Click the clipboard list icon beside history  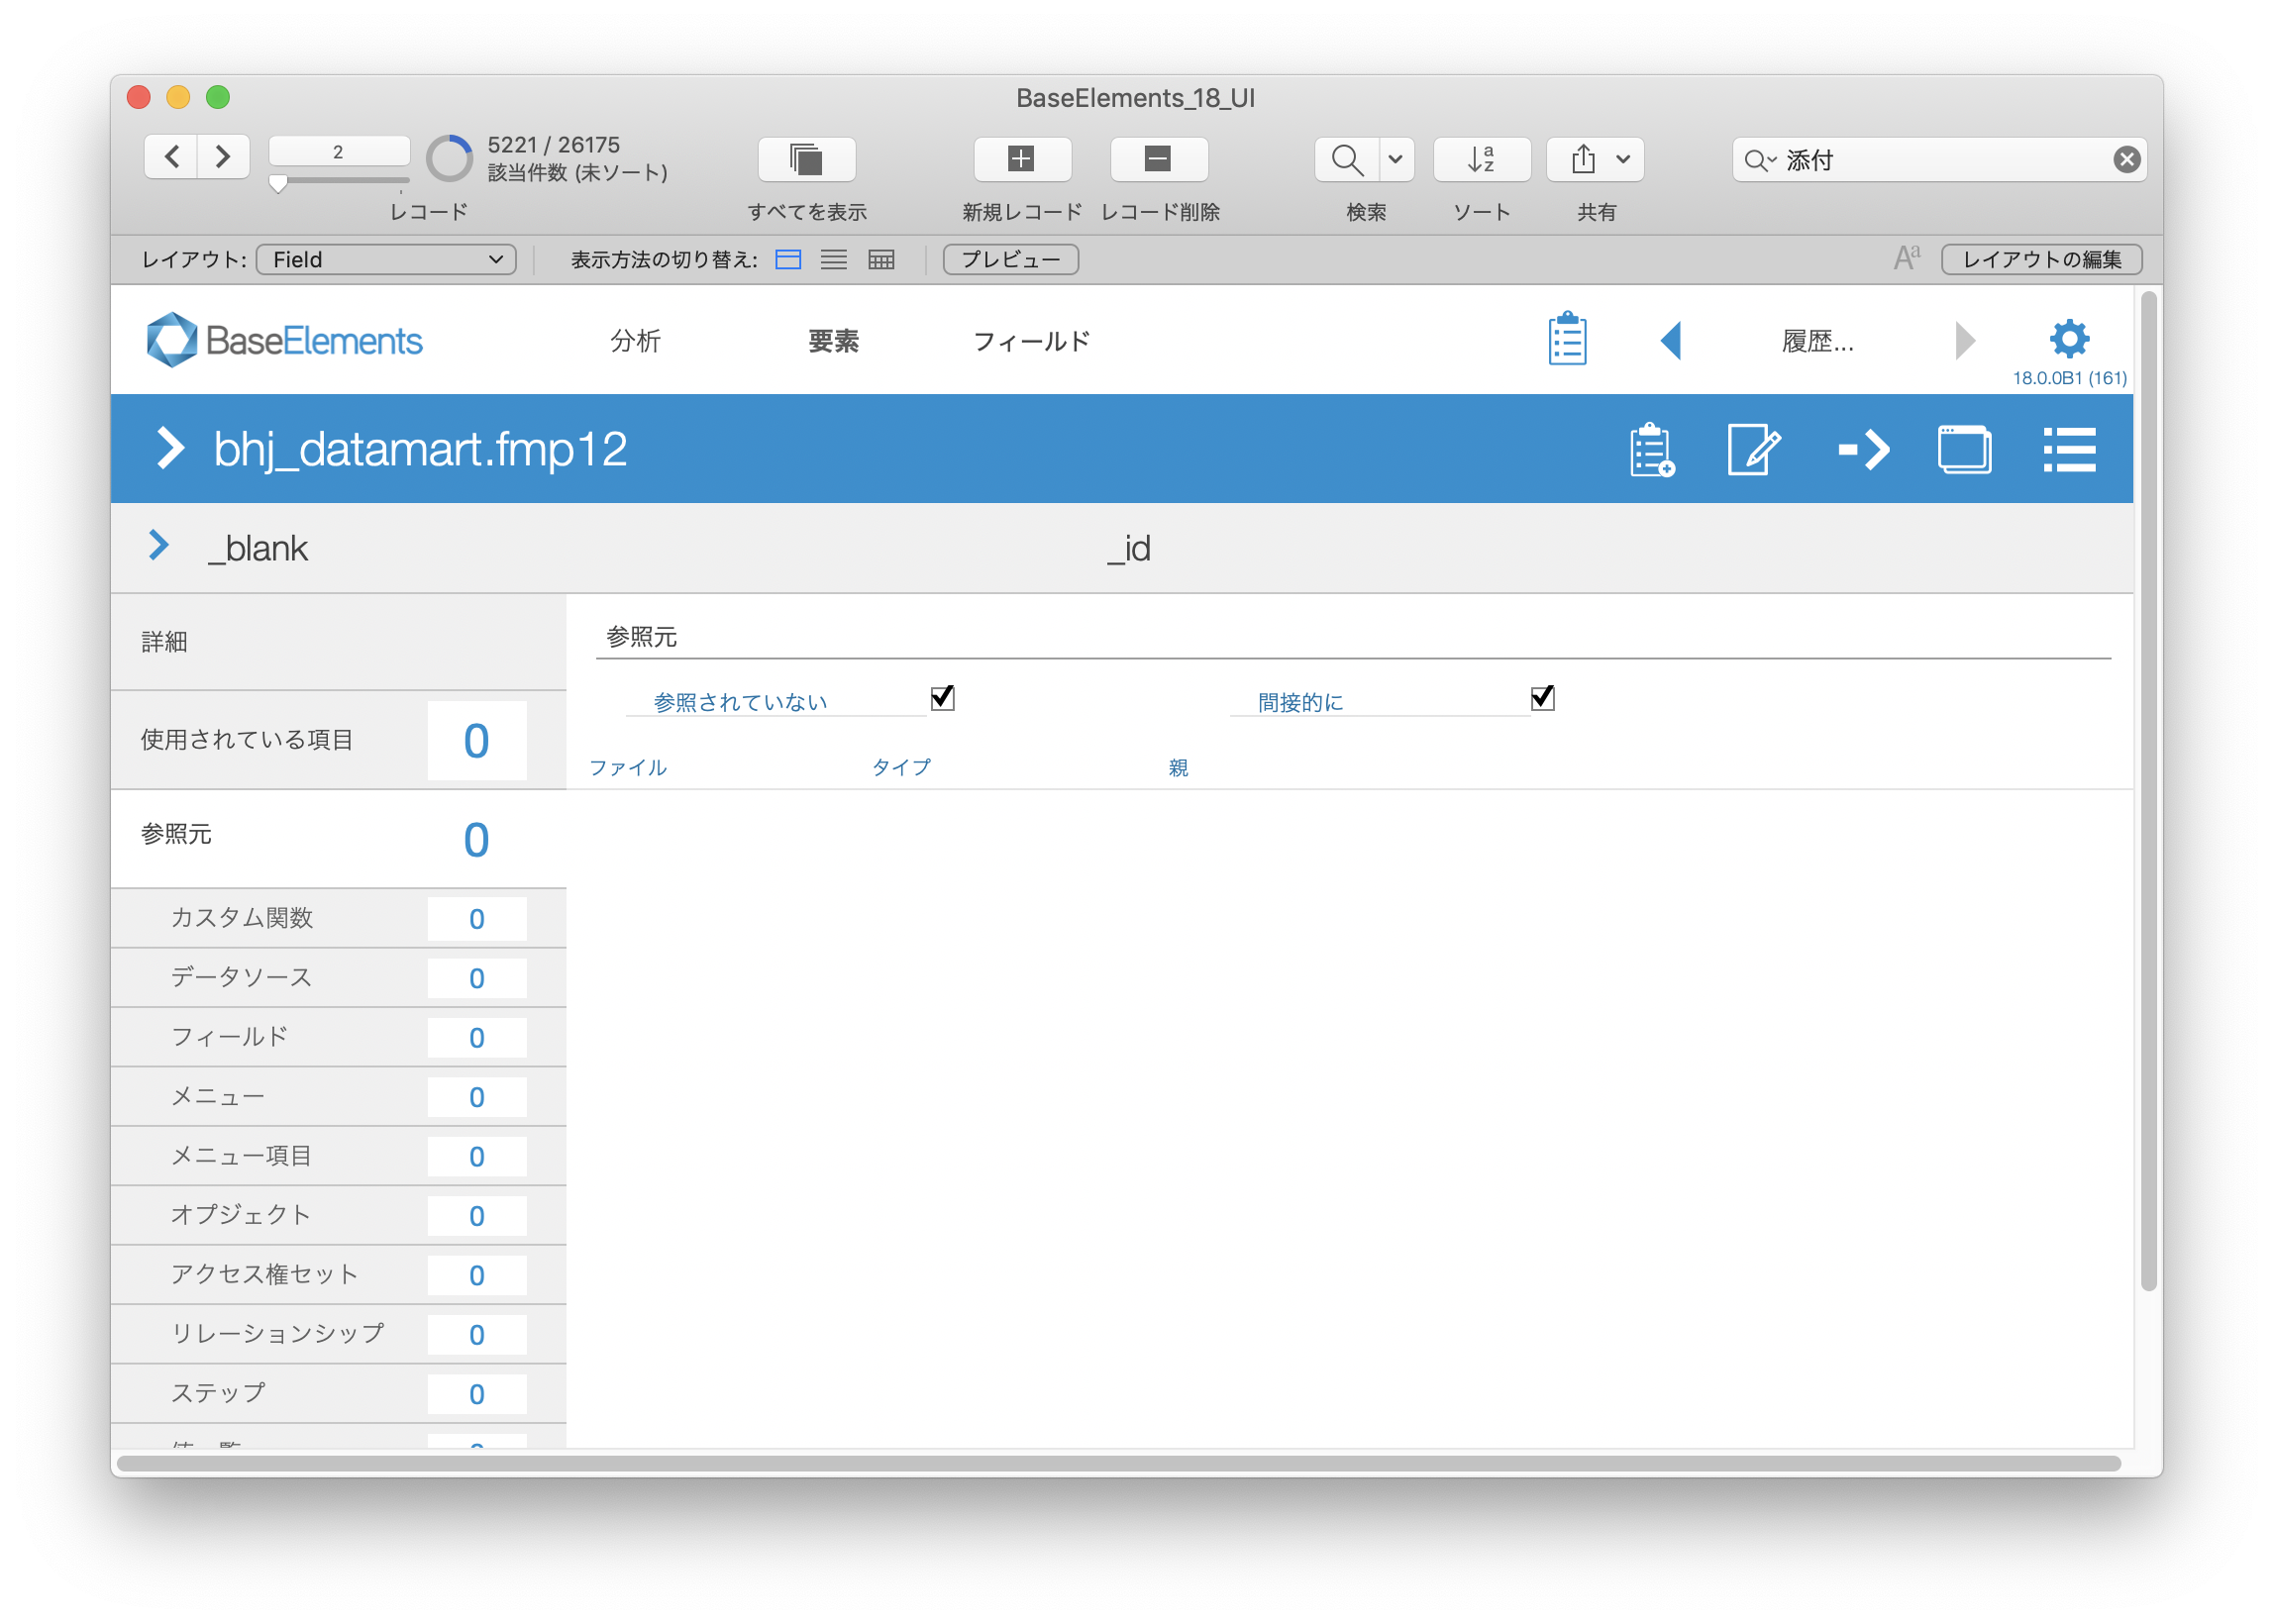point(1567,339)
